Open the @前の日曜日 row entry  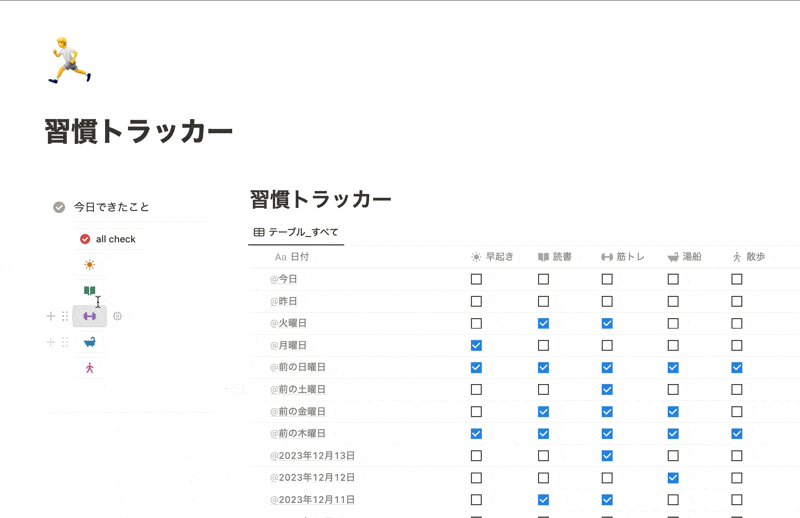297,367
